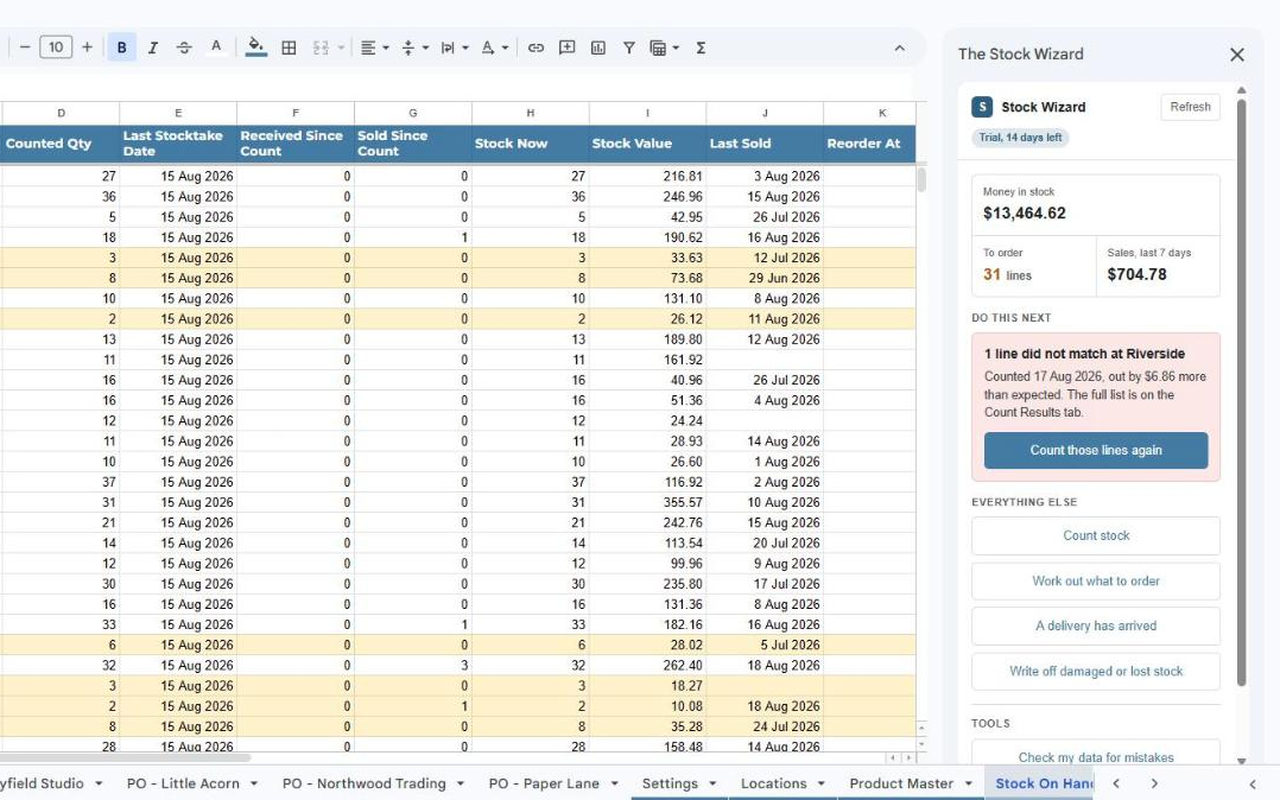Open Product Master tab menu arrow
The height and width of the screenshot is (800, 1280).
coord(967,783)
